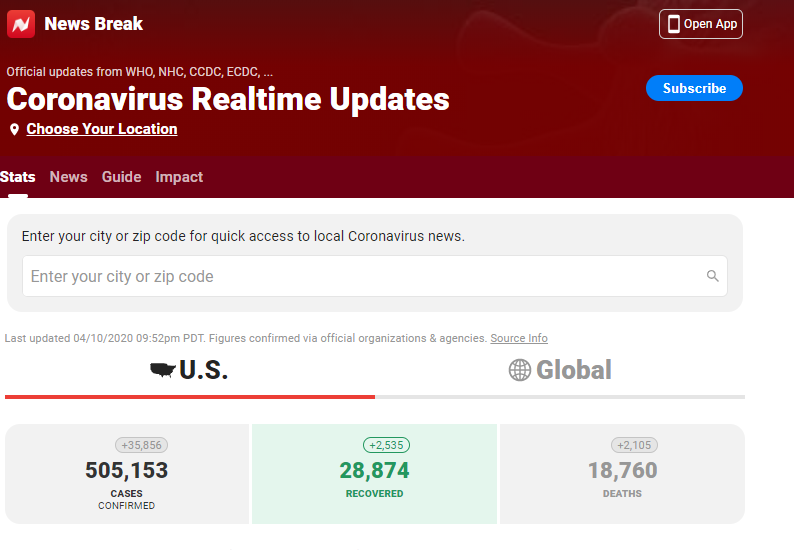Screen dimensions: 794x550
Task: Click the globe icon beside Global
Action: tap(520, 371)
